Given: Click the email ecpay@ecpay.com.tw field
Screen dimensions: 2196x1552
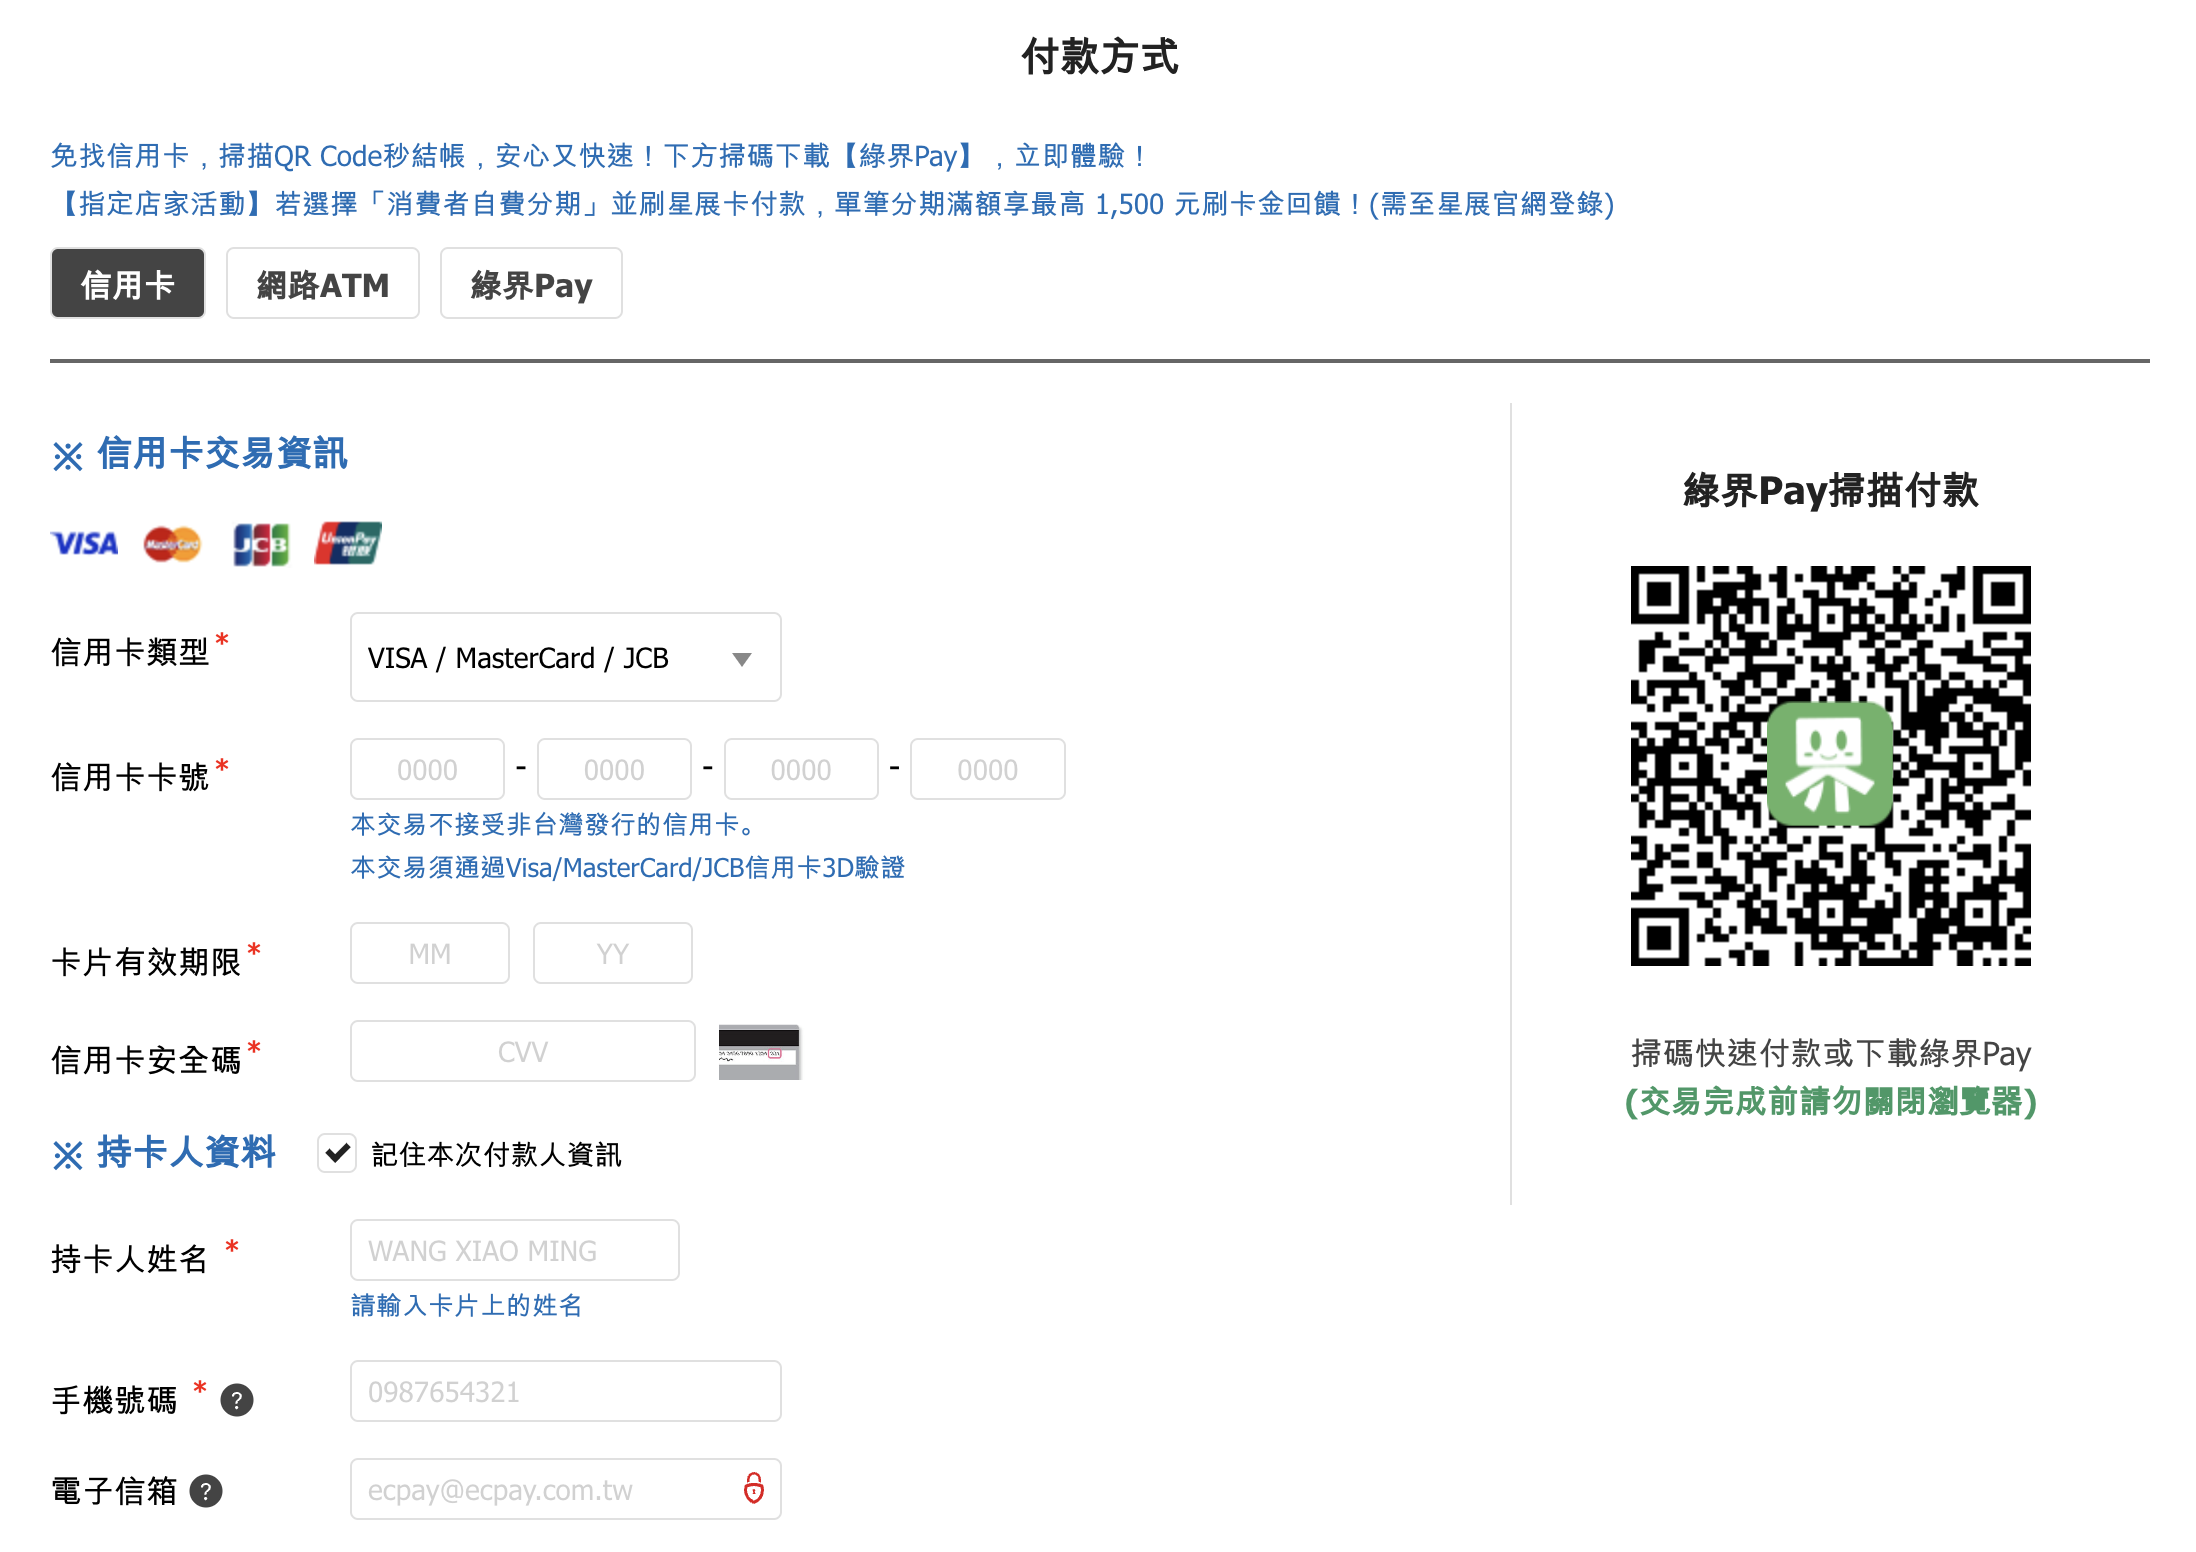Looking at the screenshot, I should (566, 1489).
